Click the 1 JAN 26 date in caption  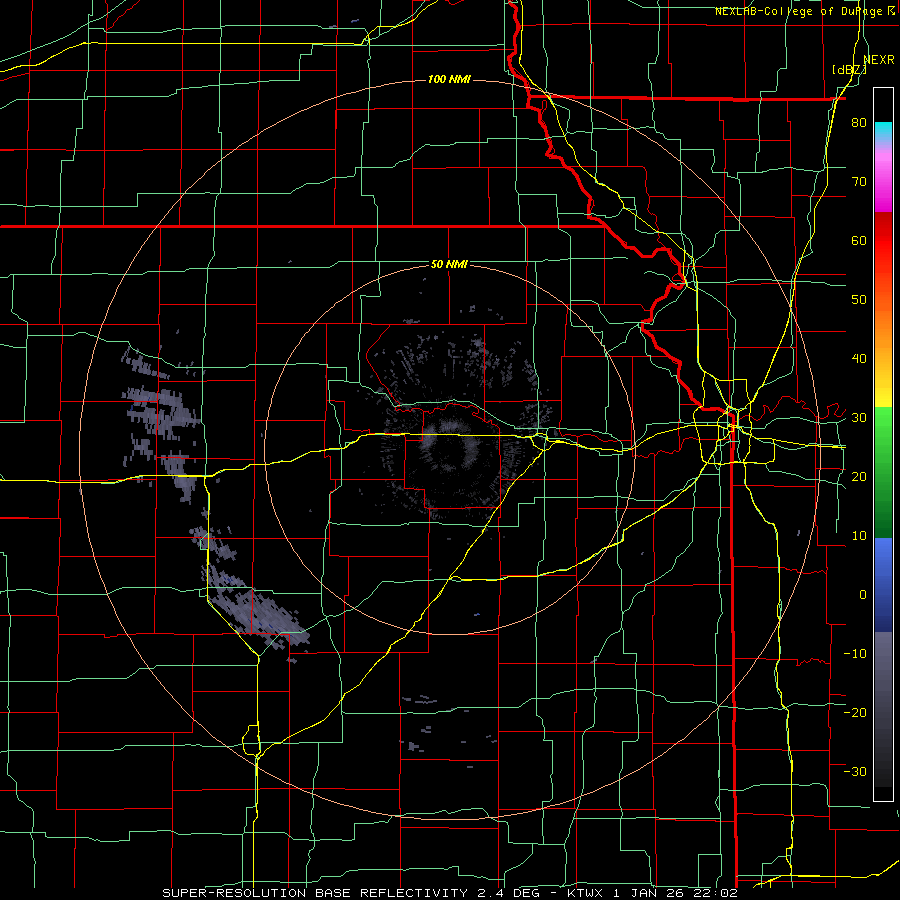click(x=649, y=893)
